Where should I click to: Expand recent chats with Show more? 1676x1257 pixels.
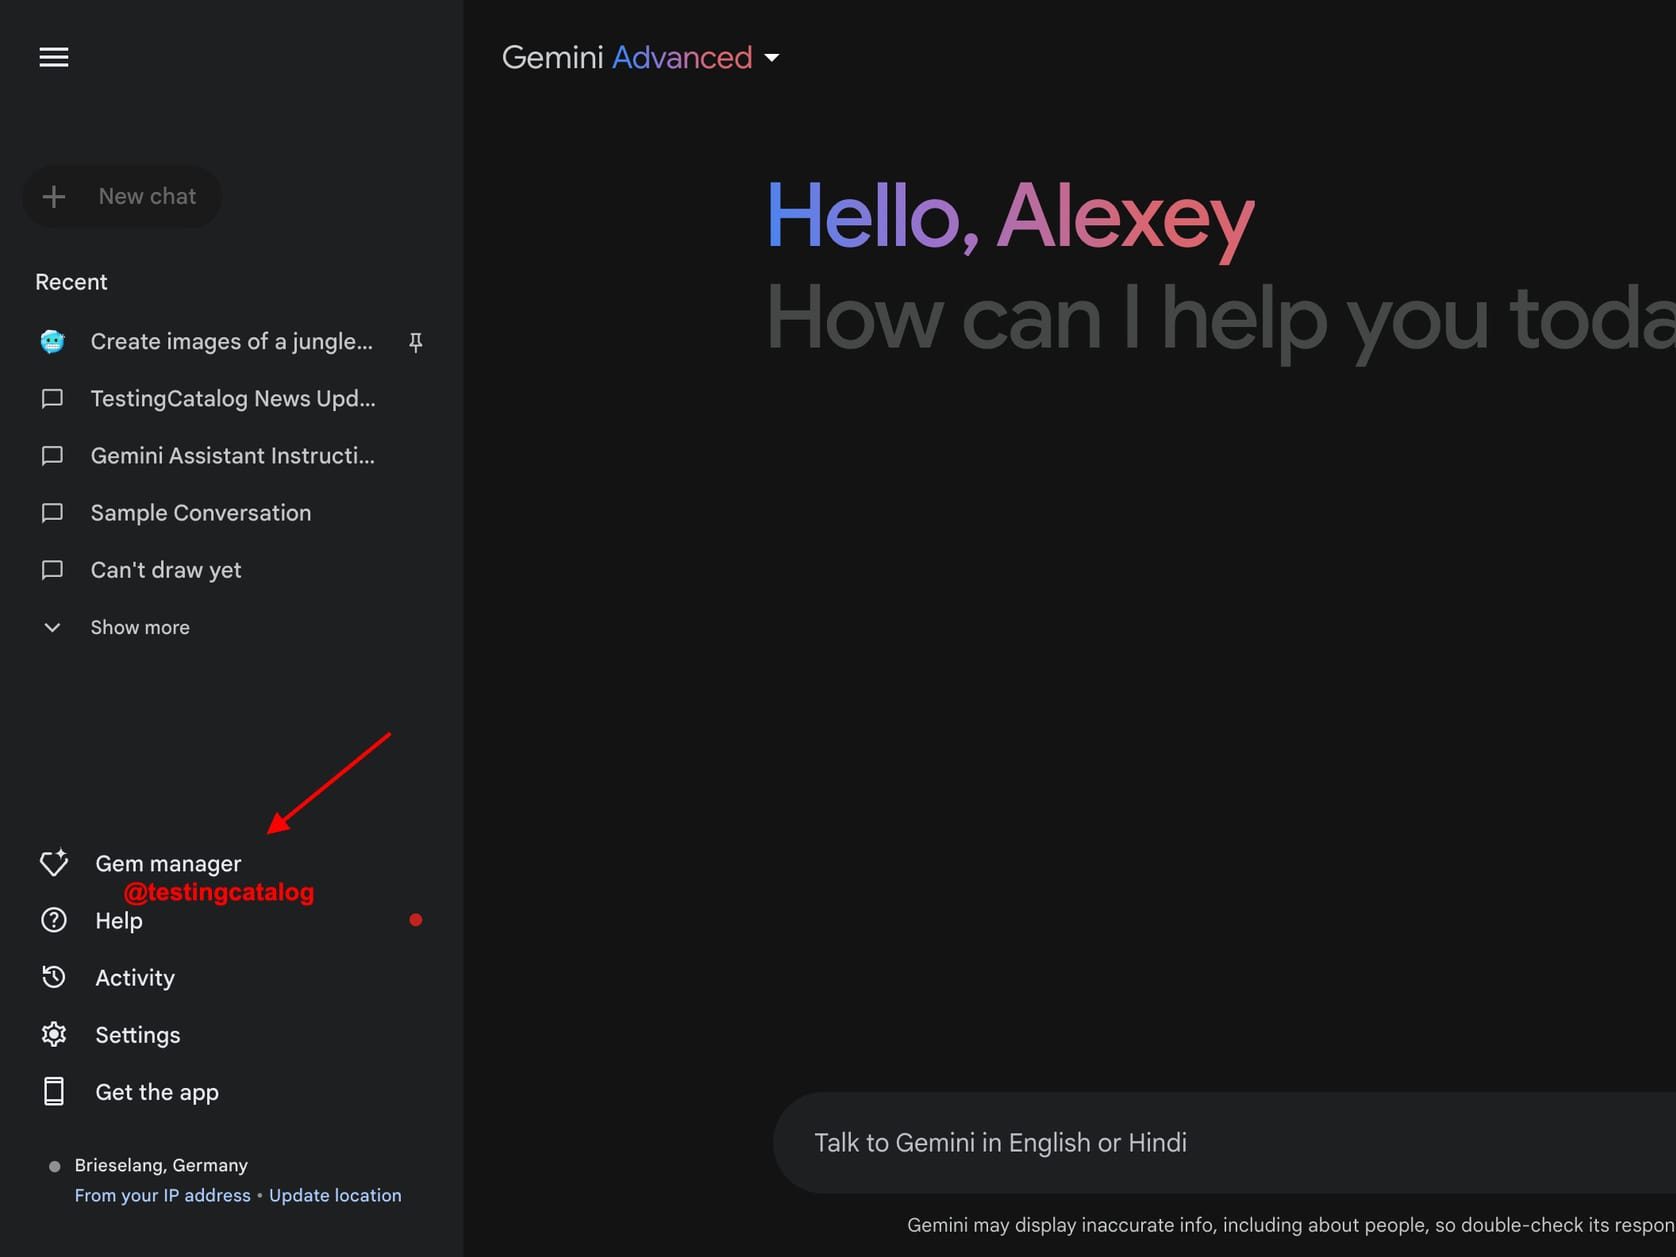(x=140, y=627)
